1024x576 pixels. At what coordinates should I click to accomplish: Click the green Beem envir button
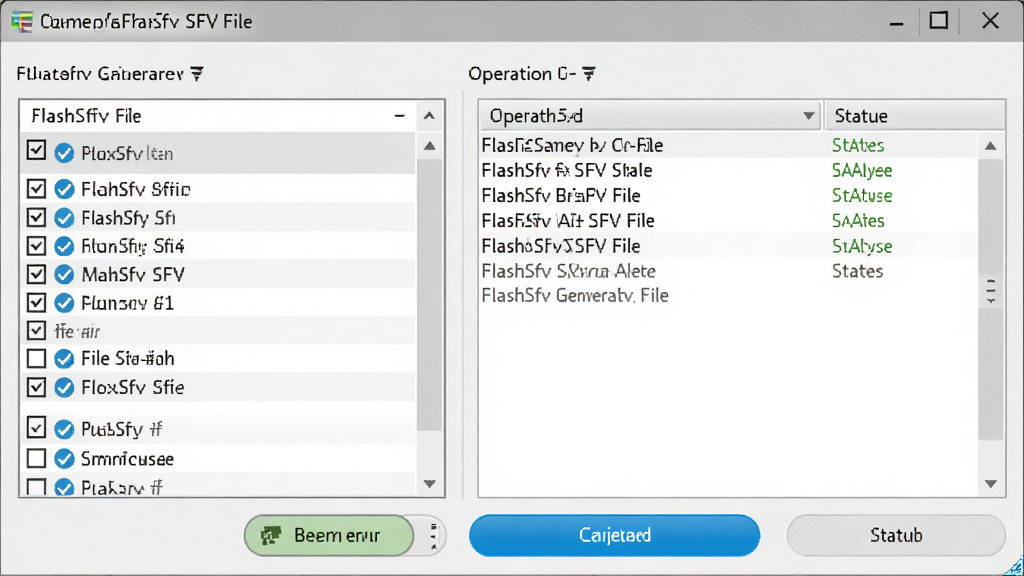329,536
